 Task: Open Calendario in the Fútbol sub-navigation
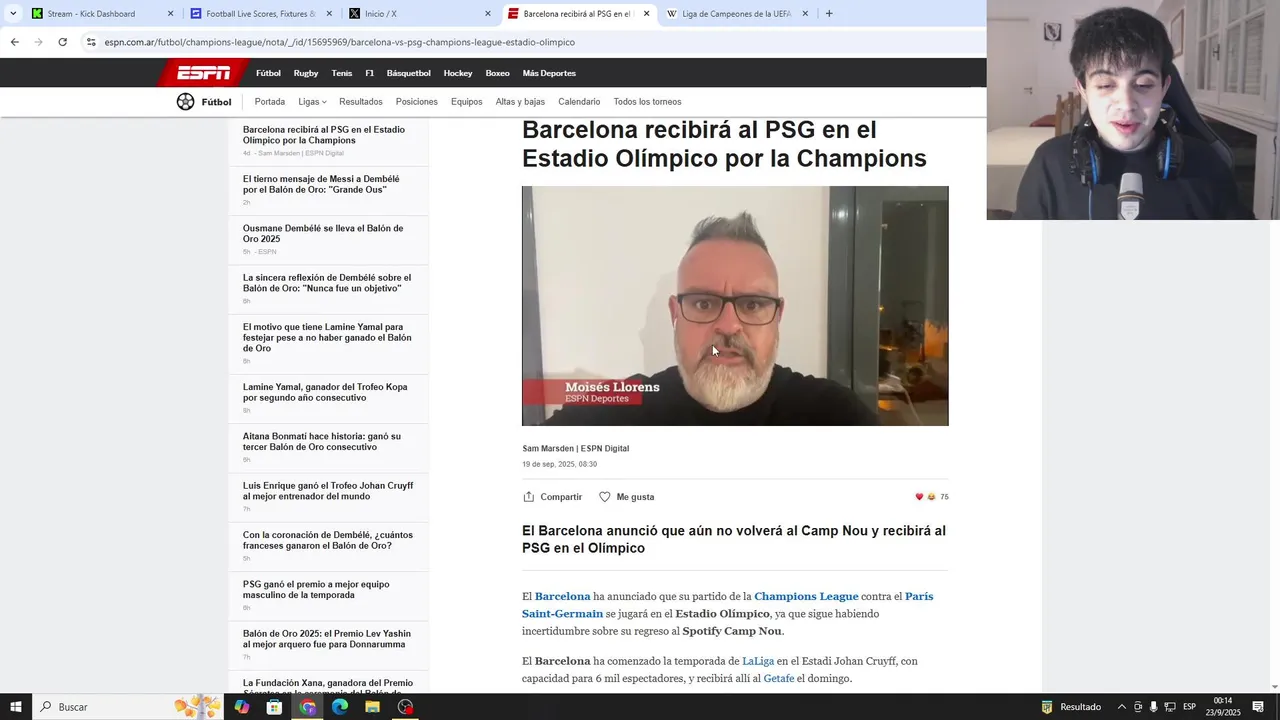pyautogui.click(x=579, y=102)
